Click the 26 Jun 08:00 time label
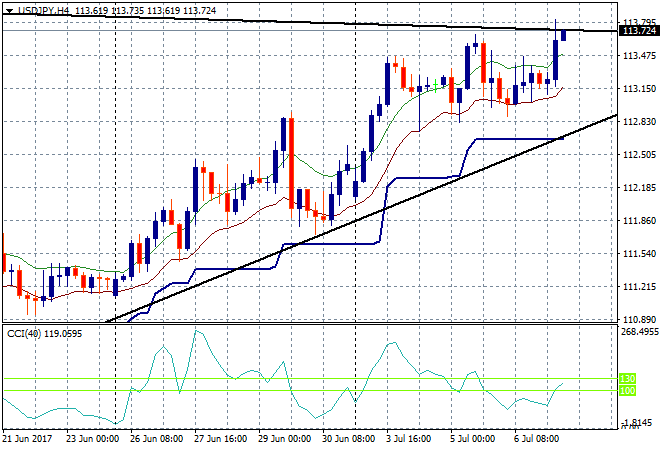This screenshot has width=660, height=450. tap(157, 439)
